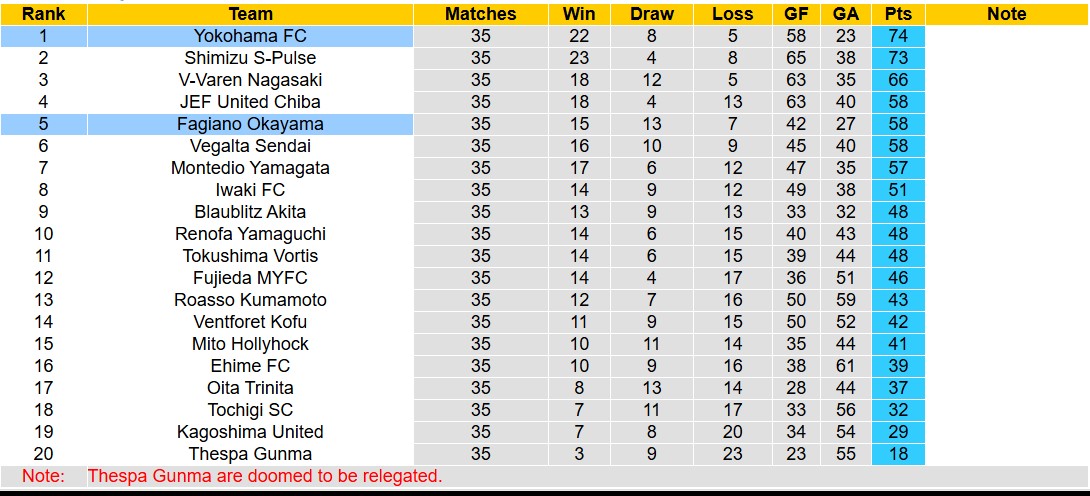The height and width of the screenshot is (496, 1090).
Task: Open Fagiano Okayama team entry
Action: (250, 124)
